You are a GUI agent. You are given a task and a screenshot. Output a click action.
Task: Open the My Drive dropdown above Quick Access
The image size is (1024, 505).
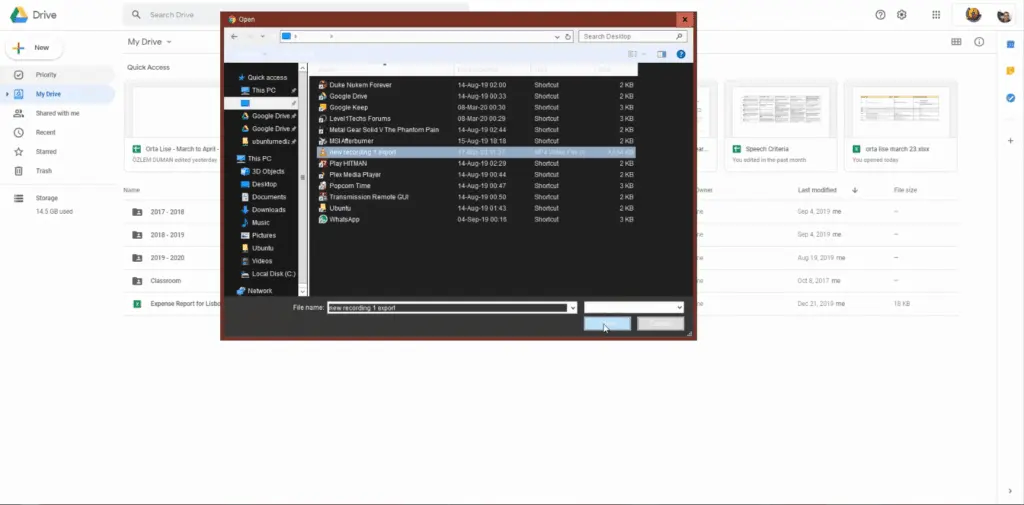pos(150,42)
